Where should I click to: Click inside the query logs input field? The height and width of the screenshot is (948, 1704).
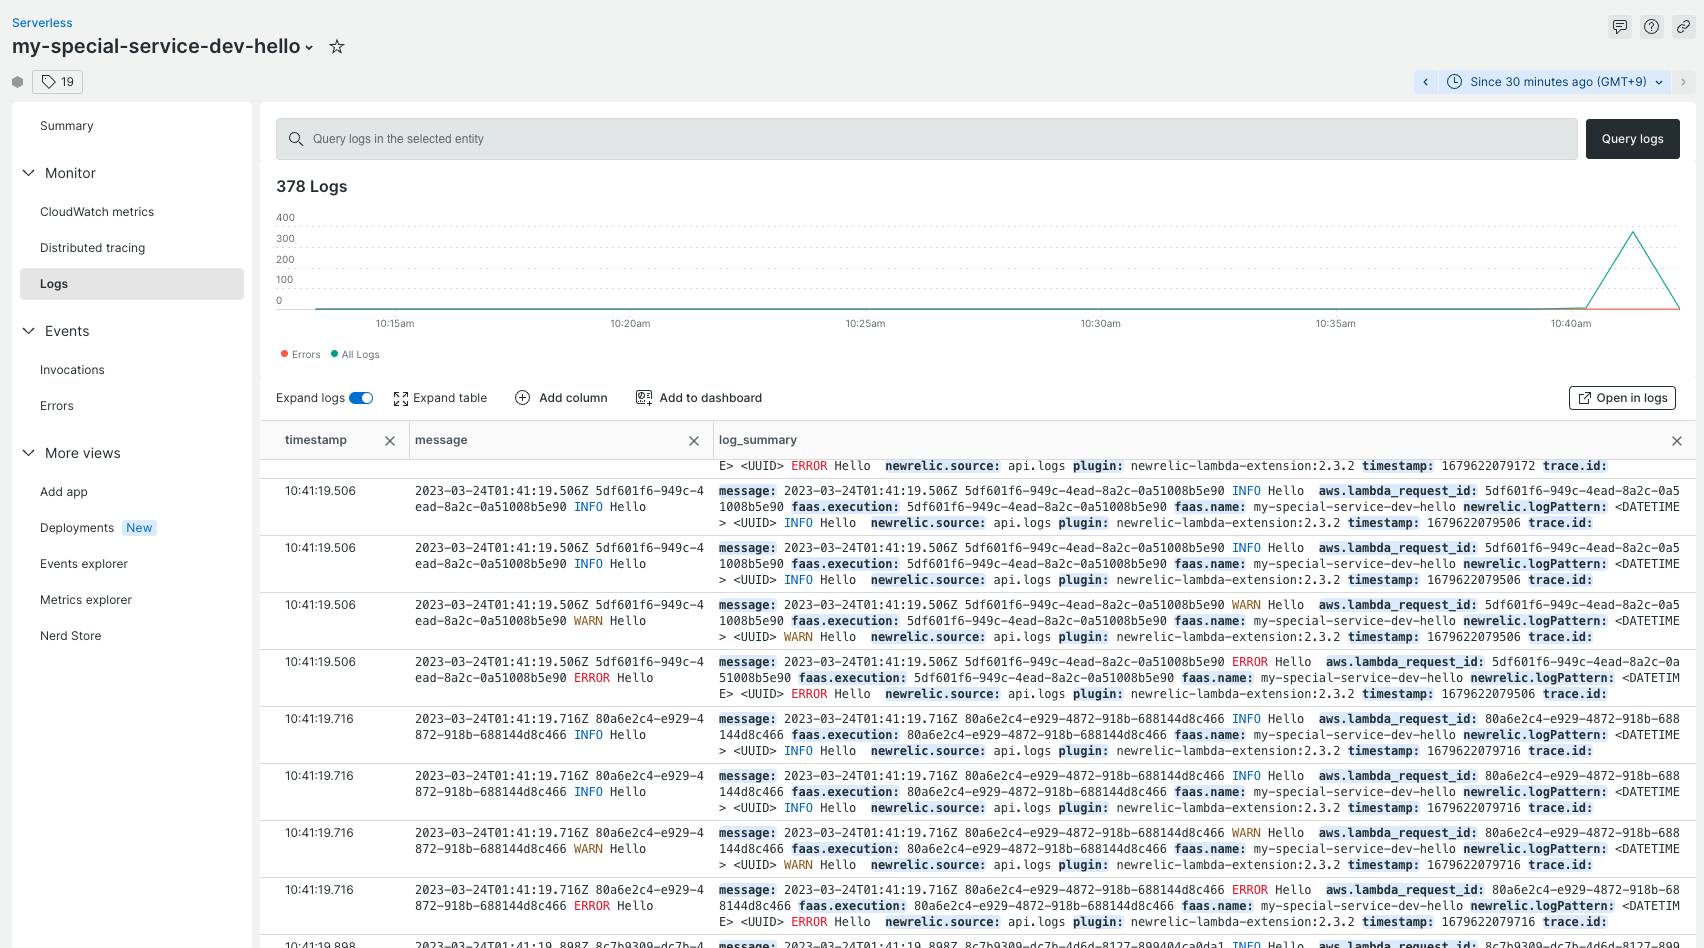click(x=700, y=138)
